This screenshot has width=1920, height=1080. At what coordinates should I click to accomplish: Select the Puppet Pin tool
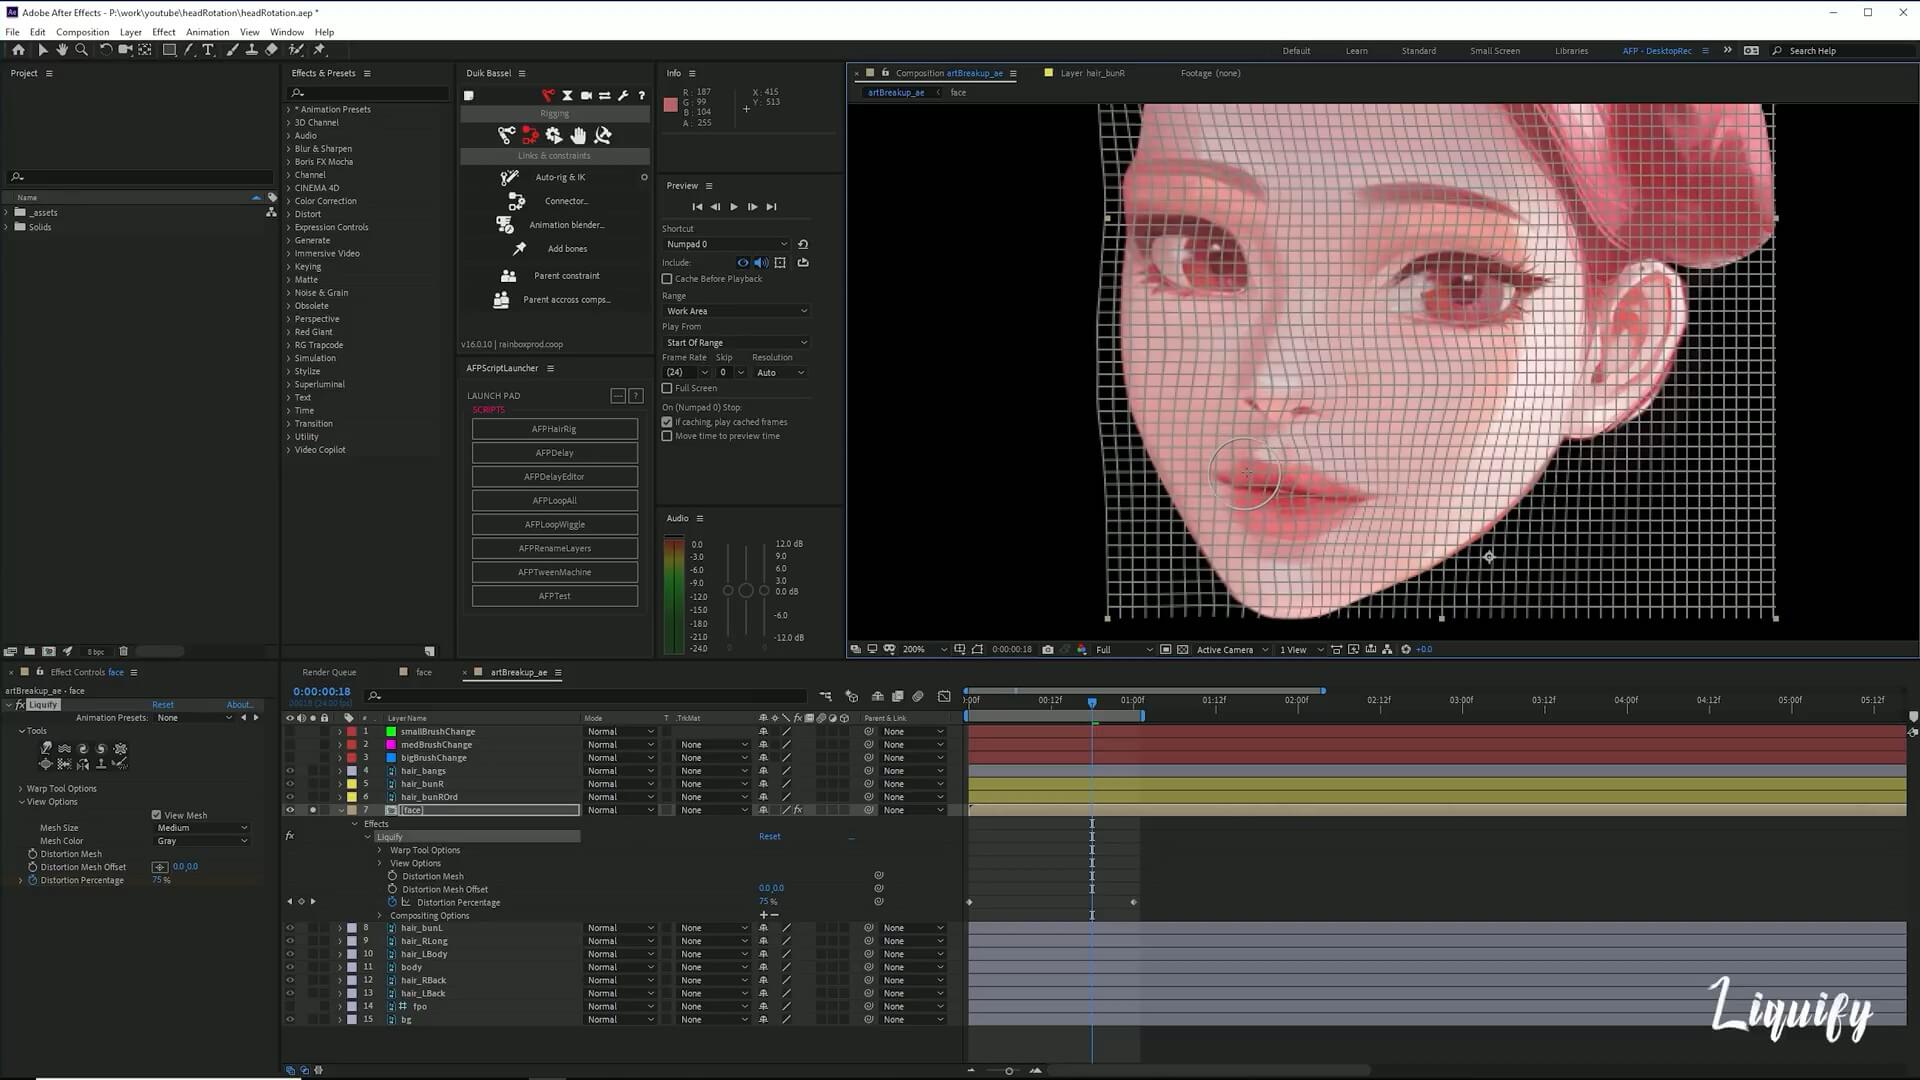point(320,50)
